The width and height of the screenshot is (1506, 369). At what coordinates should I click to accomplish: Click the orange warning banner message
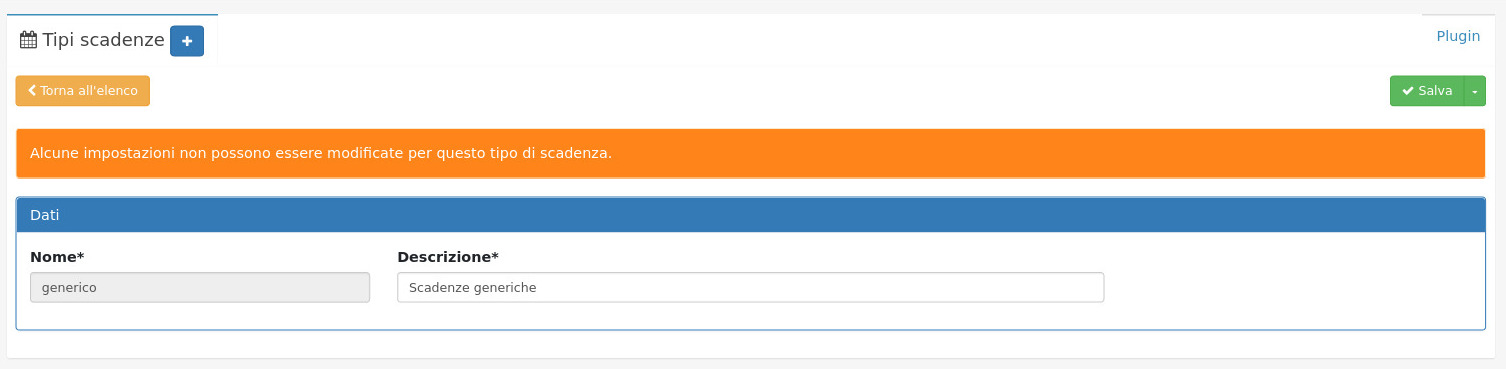point(750,153)
